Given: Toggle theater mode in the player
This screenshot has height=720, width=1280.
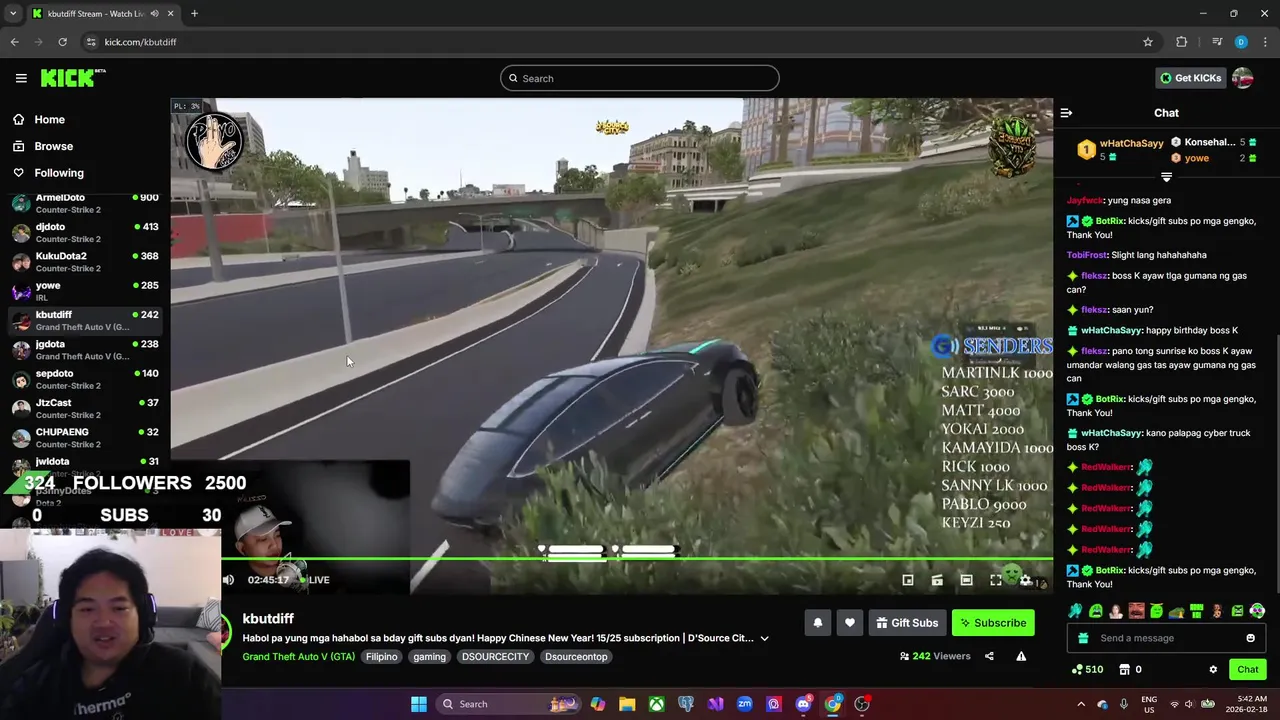Looking at the screenshot, I should 966,580.
